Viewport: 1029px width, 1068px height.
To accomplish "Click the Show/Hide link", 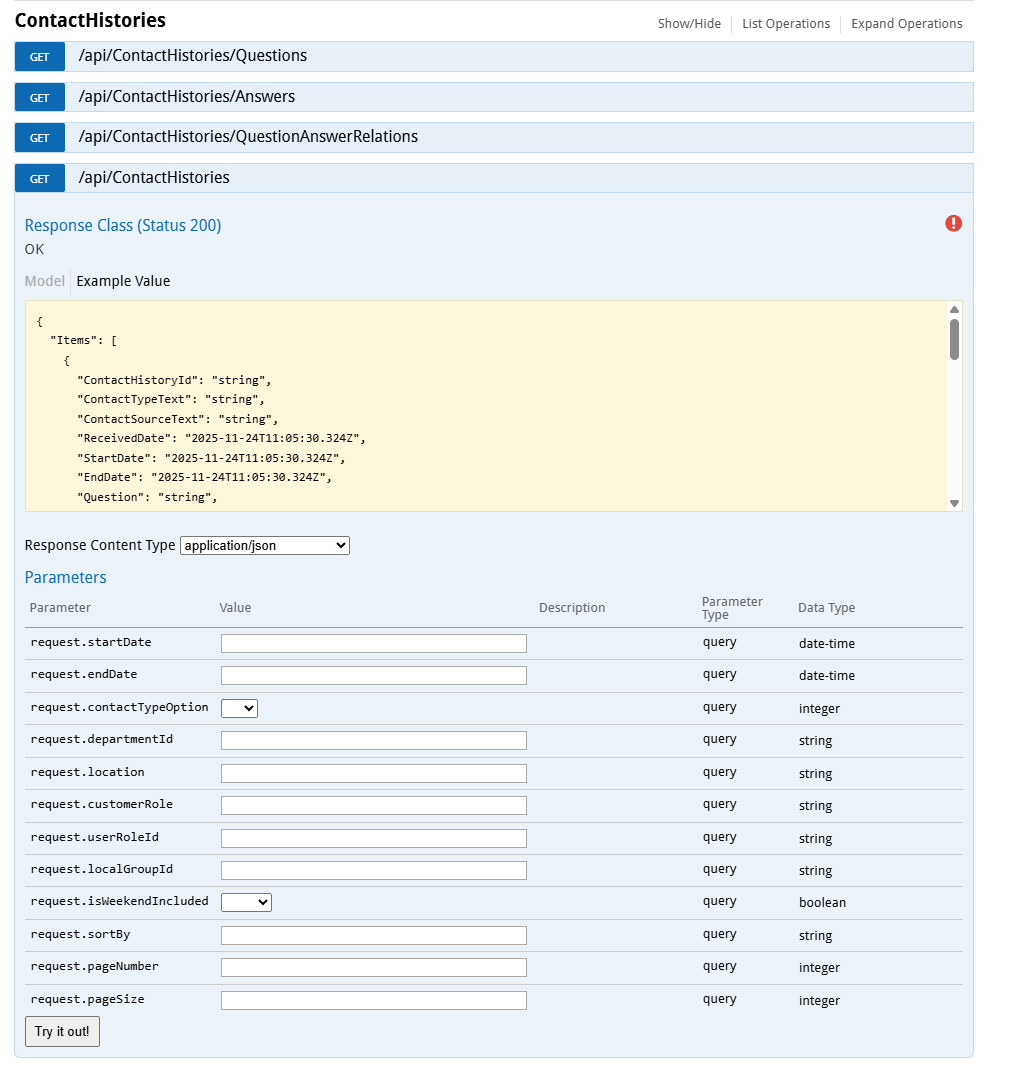I will [x=689, y=24].
